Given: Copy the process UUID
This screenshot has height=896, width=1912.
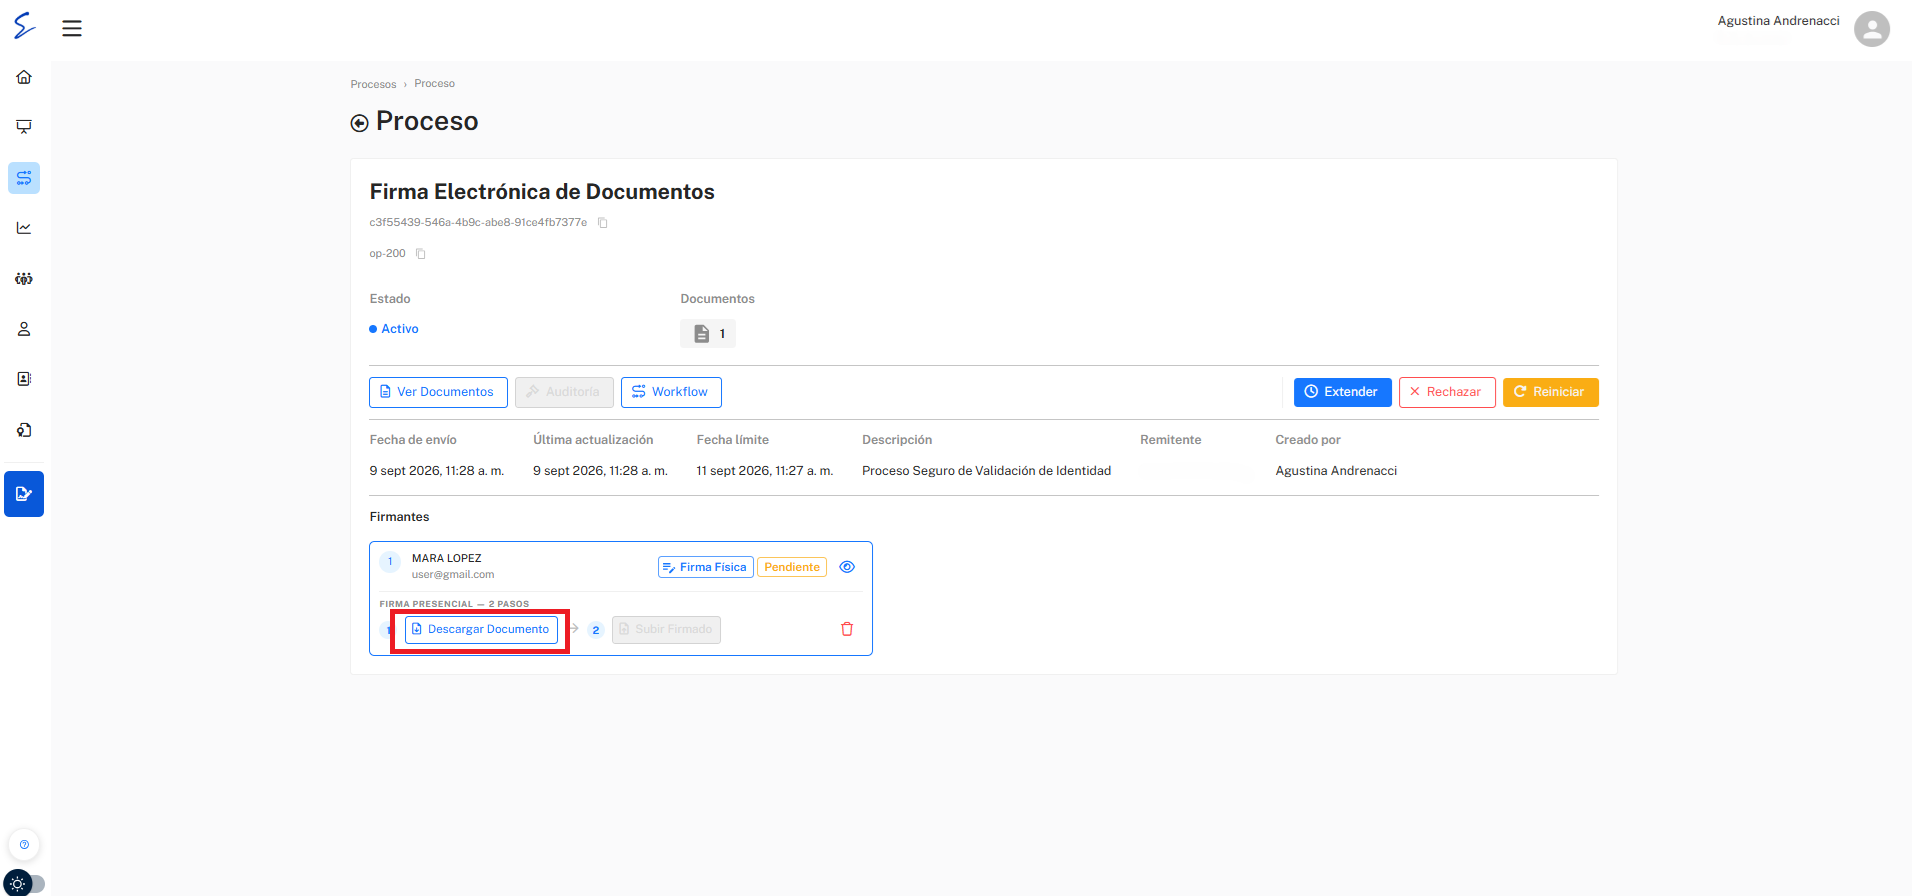Looking at the screenshot, I should pos(602,223).
